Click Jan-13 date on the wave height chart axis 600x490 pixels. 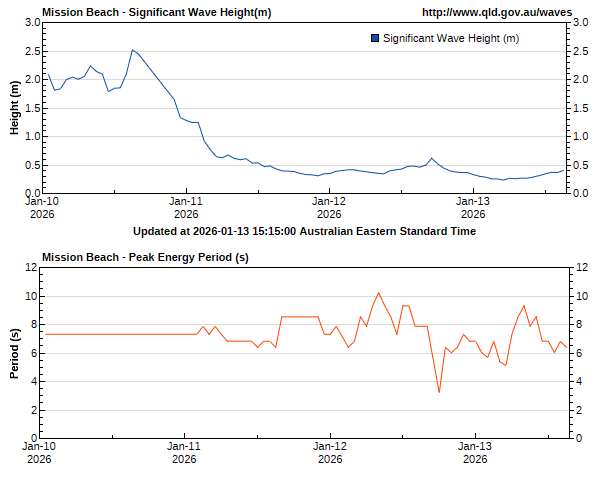pyautogui.click(x=473, y=207)
